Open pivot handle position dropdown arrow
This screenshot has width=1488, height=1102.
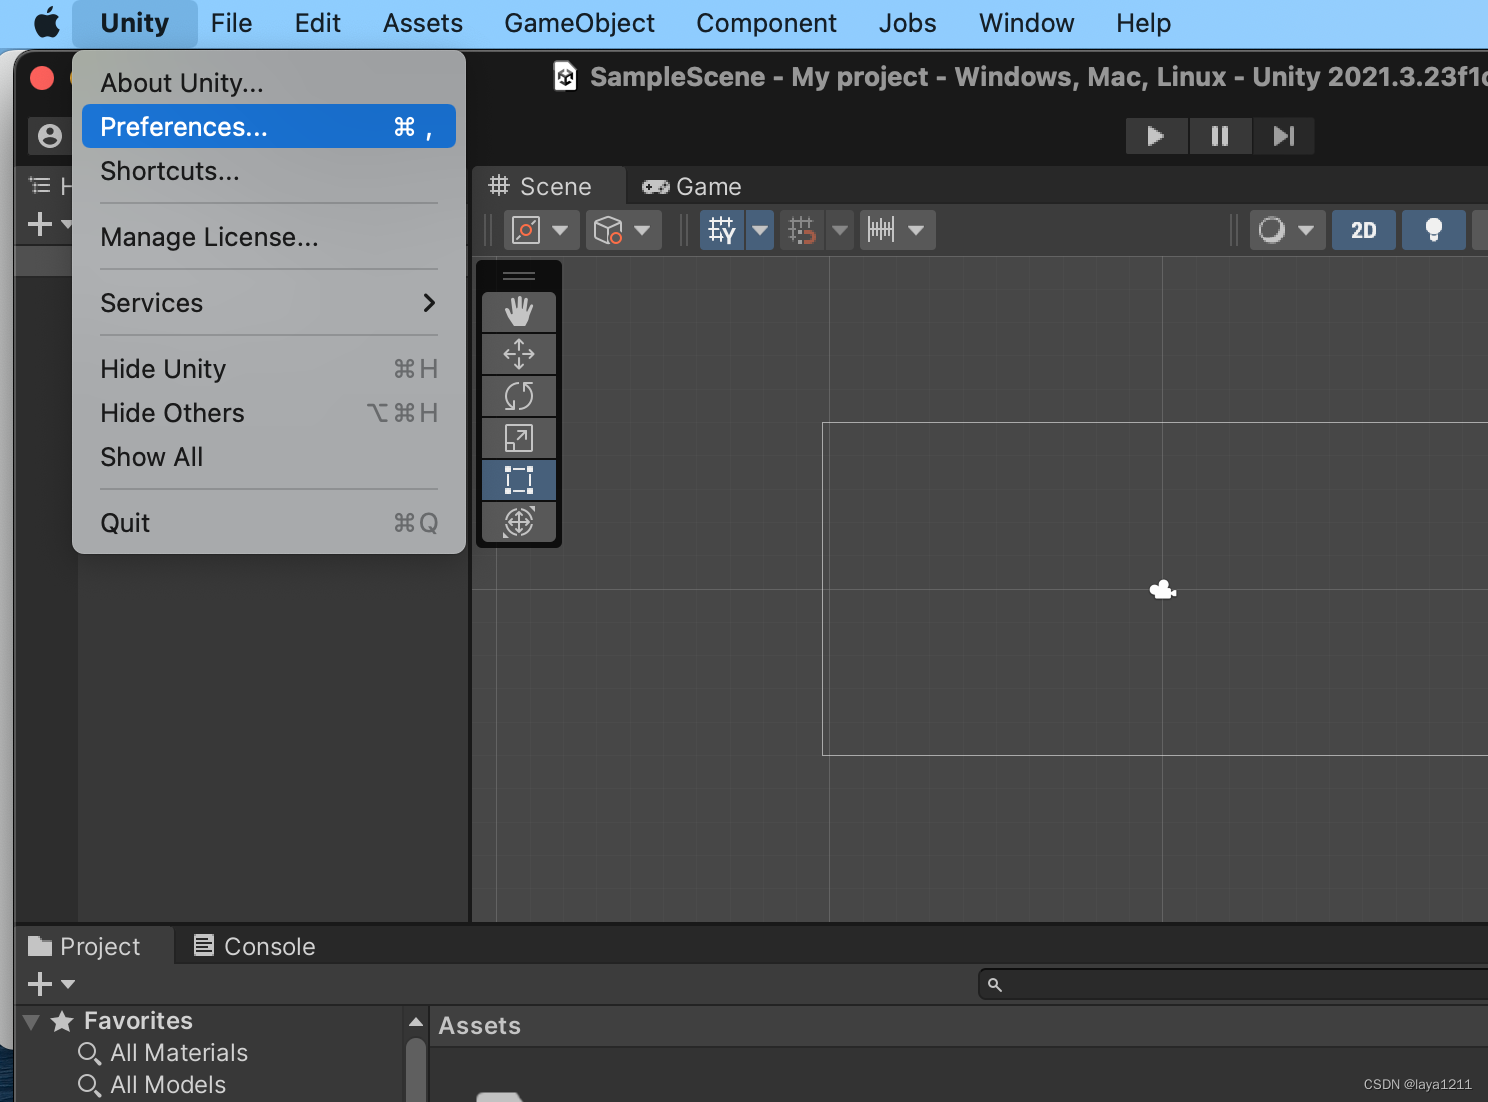pyautogui.click(x=561, y=230)
